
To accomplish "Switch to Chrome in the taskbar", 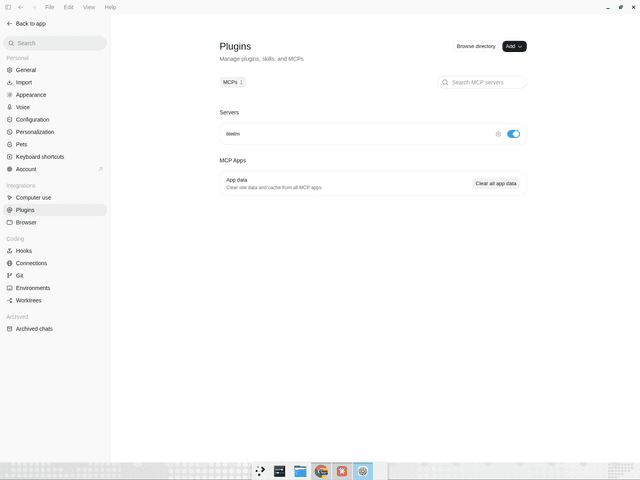I will tap(321, 471).
